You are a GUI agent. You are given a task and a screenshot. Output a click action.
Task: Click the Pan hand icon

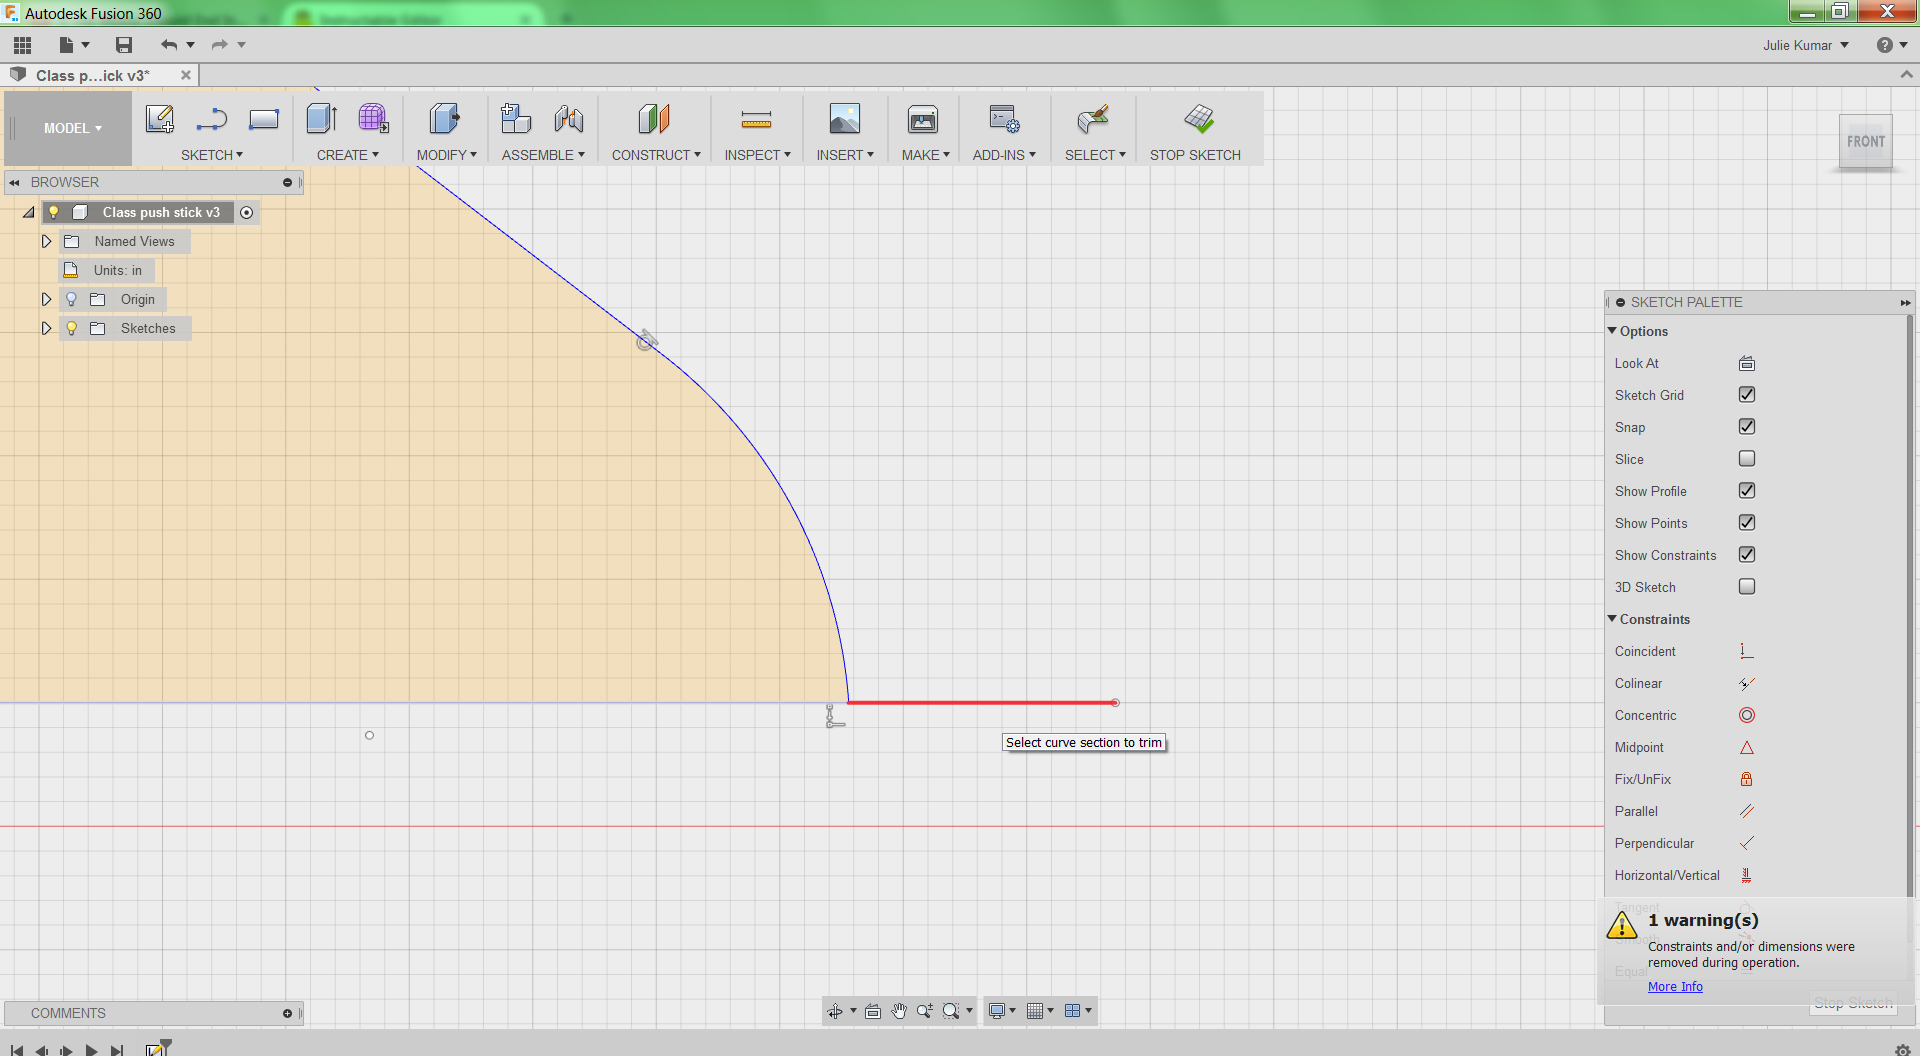click(x=899, y=1011)
